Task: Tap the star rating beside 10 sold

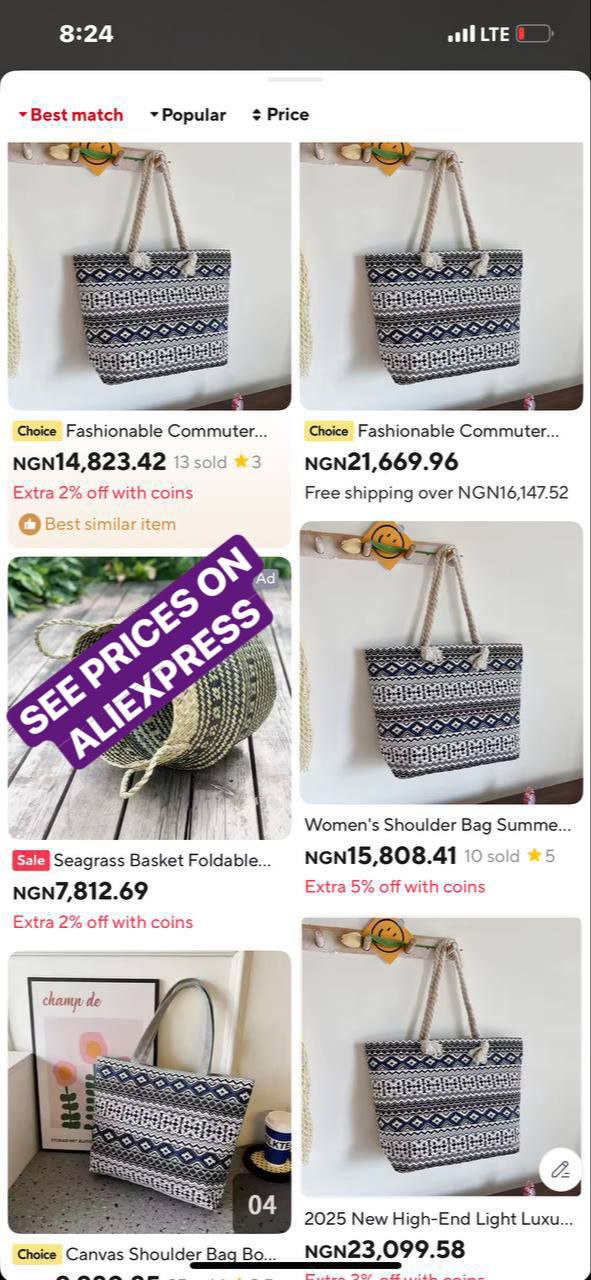Action: [x=541, y=856]
